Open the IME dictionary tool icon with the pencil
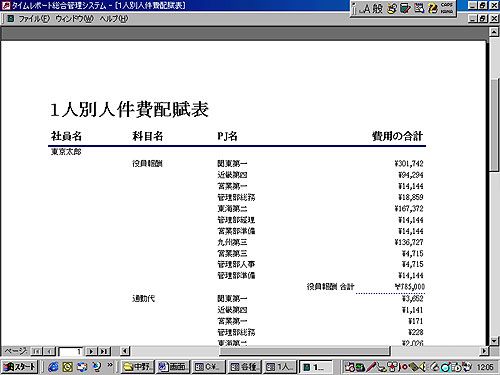 405,8
